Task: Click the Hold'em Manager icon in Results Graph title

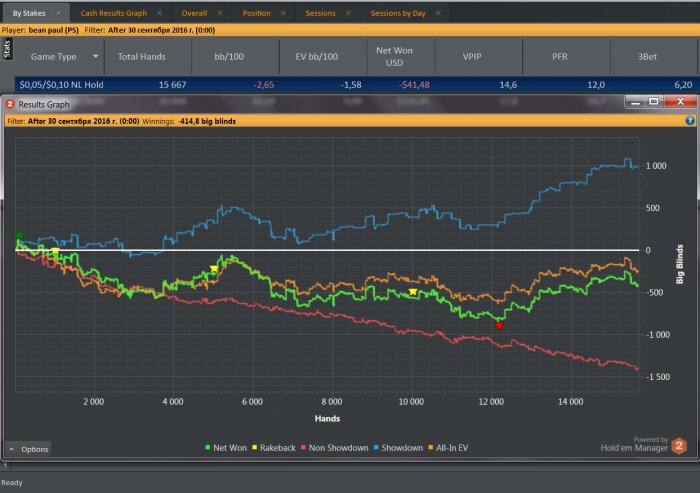Action: click(x=10, y=104)
